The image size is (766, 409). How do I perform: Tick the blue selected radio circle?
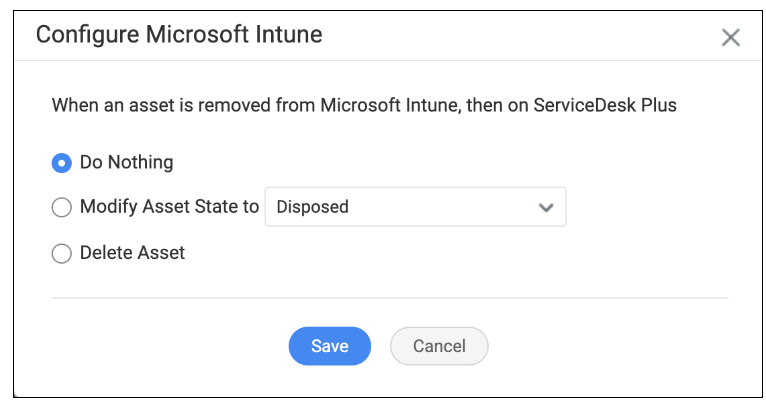[x=62, y=163]
